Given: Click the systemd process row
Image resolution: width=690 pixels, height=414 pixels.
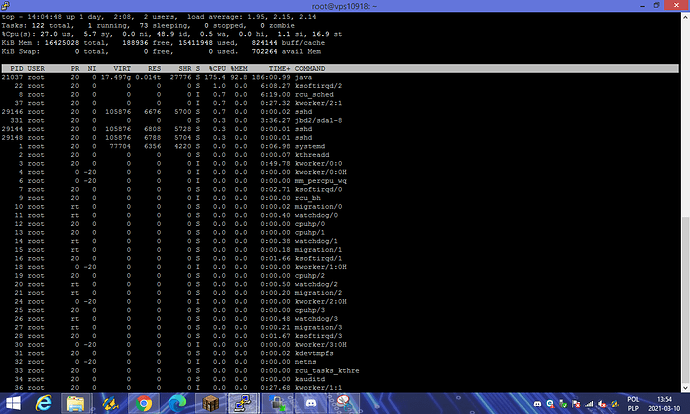Looking at the screenshot, I should point(150,145).
